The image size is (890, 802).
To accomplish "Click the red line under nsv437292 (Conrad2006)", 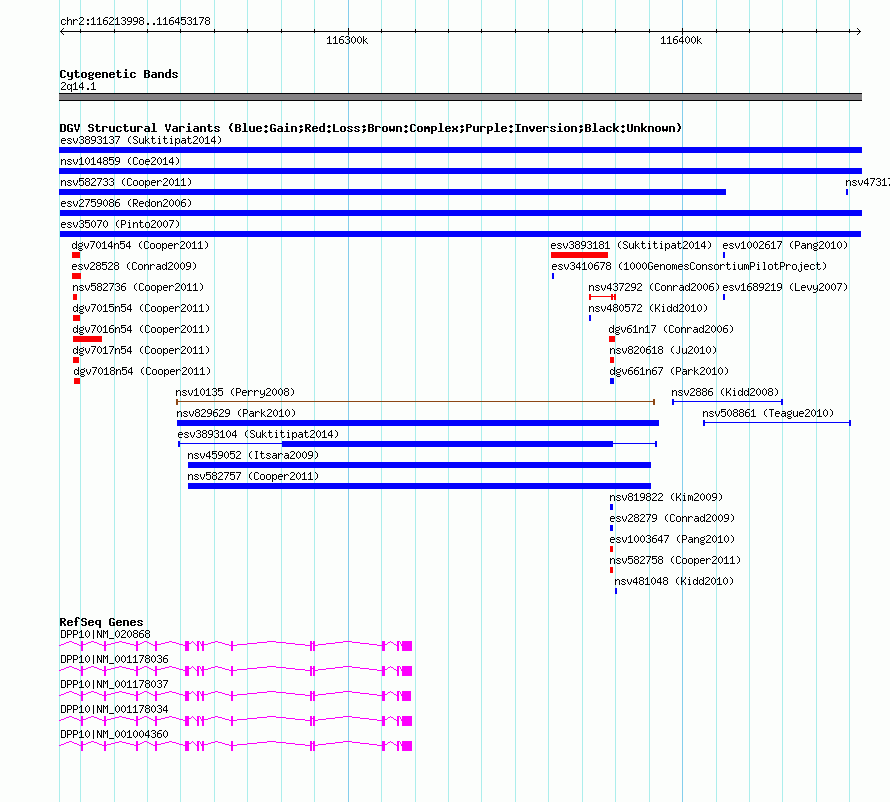I will point(602,297).
